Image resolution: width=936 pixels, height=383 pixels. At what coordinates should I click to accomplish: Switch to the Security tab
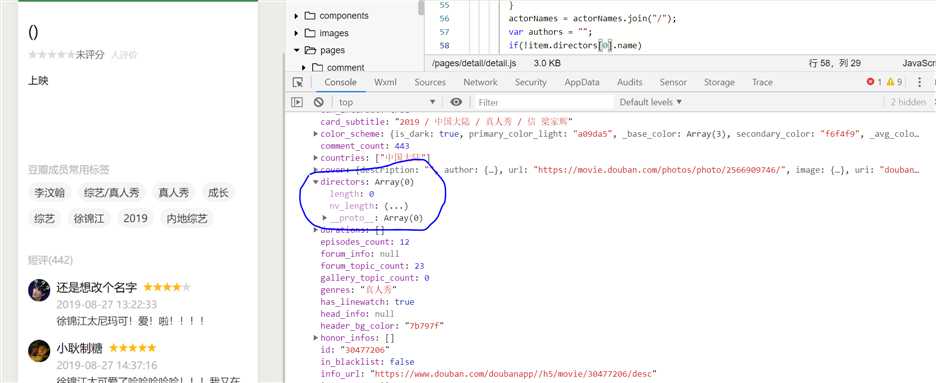click(x=531, y=82)
